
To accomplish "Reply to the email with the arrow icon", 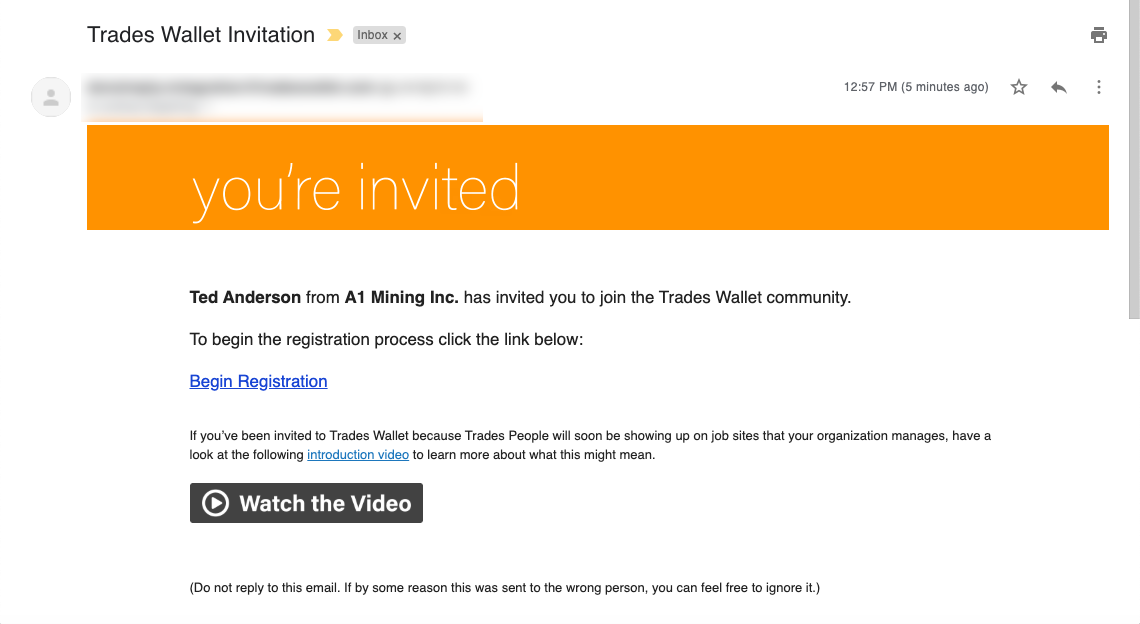I will [x=1059, y=87].
